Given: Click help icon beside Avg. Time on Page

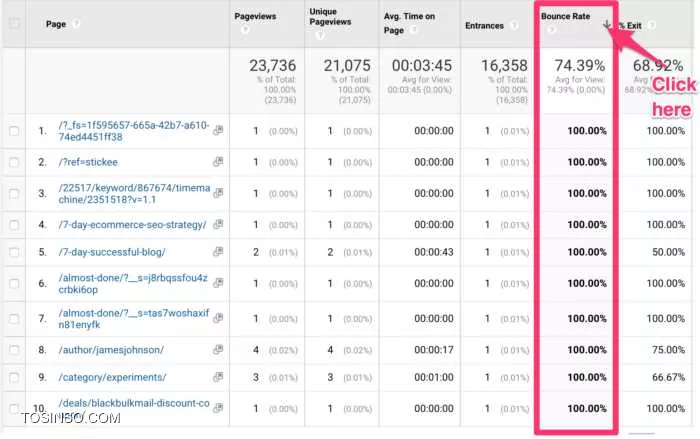Looking at the screenshot, I should coord(414,29).
